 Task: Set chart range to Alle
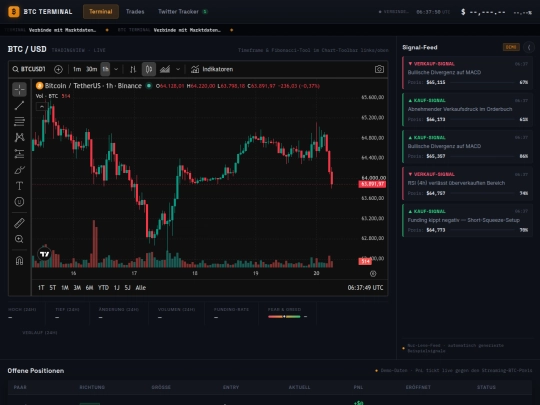[x=141, y=288]
